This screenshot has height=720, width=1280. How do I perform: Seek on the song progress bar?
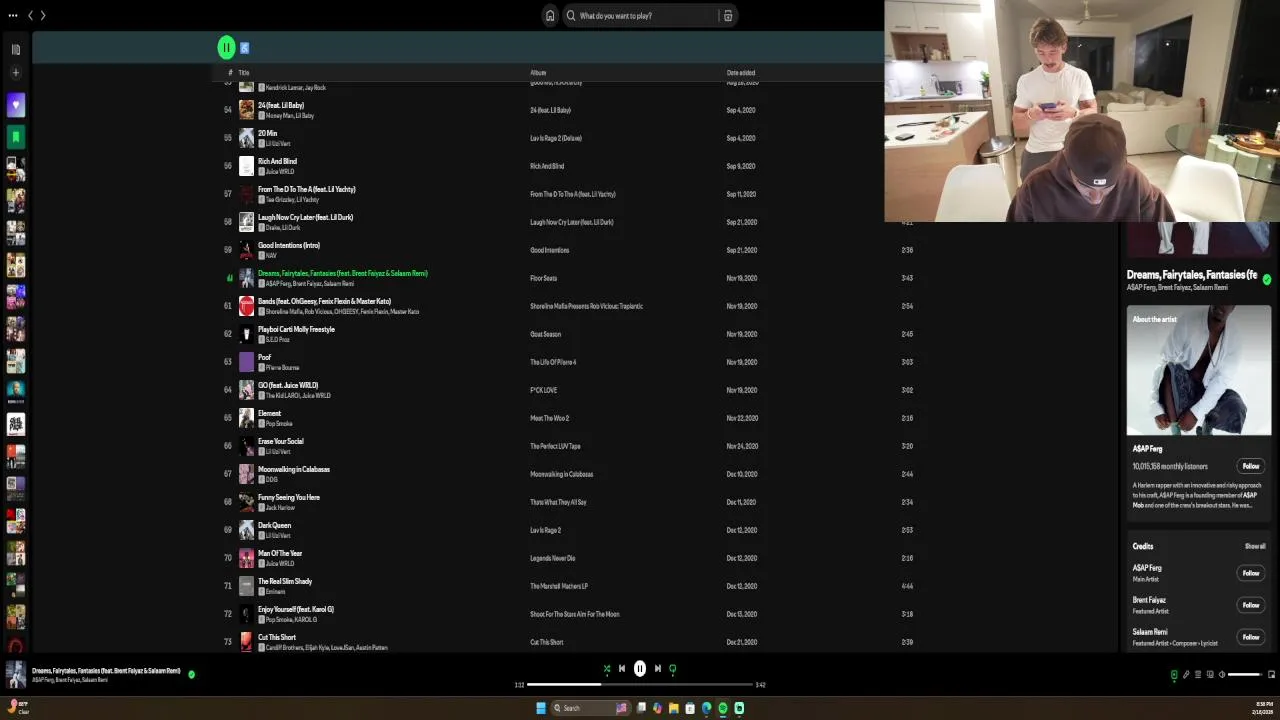640,685
